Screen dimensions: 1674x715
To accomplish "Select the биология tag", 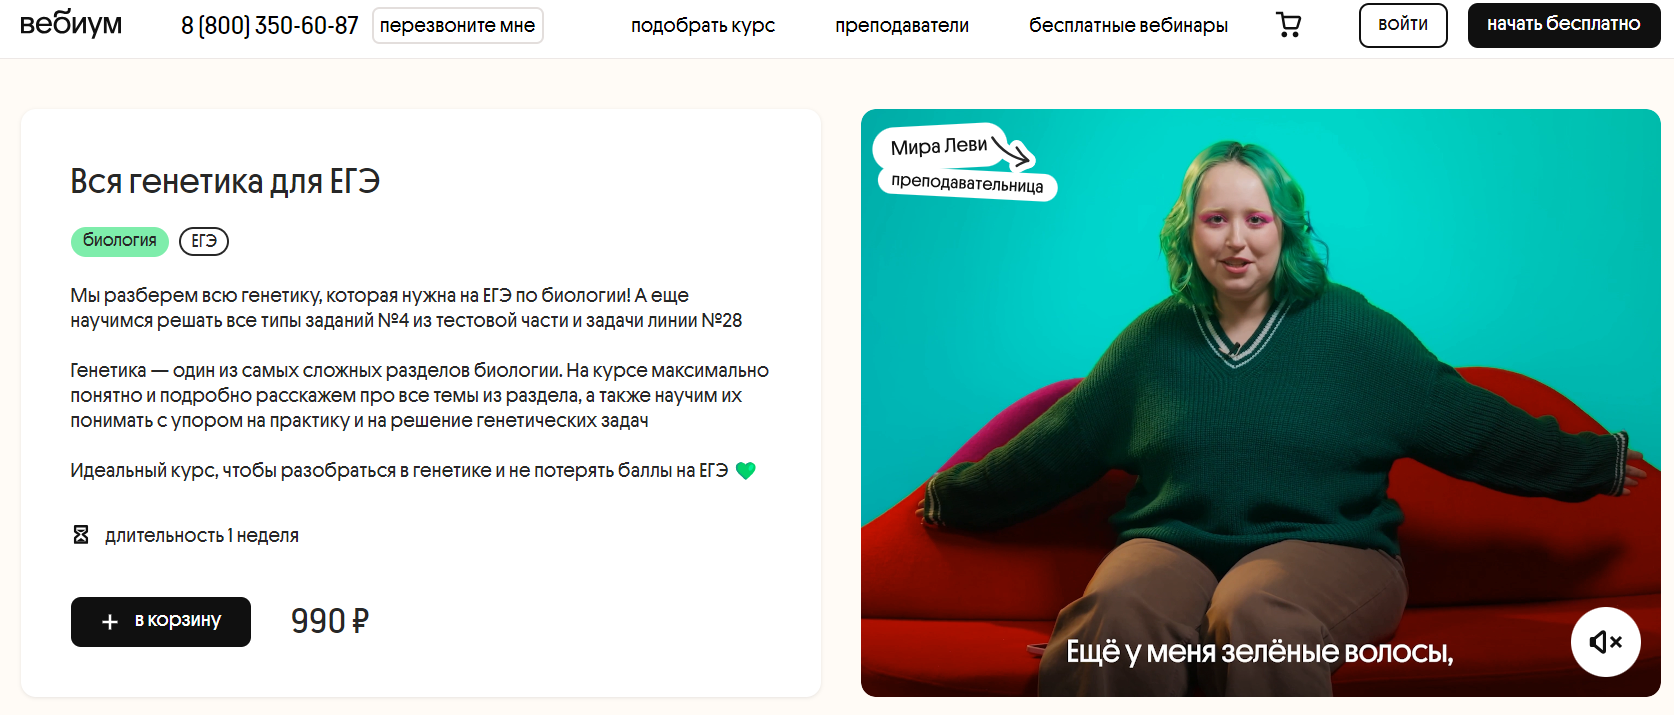I will point(120,241).
